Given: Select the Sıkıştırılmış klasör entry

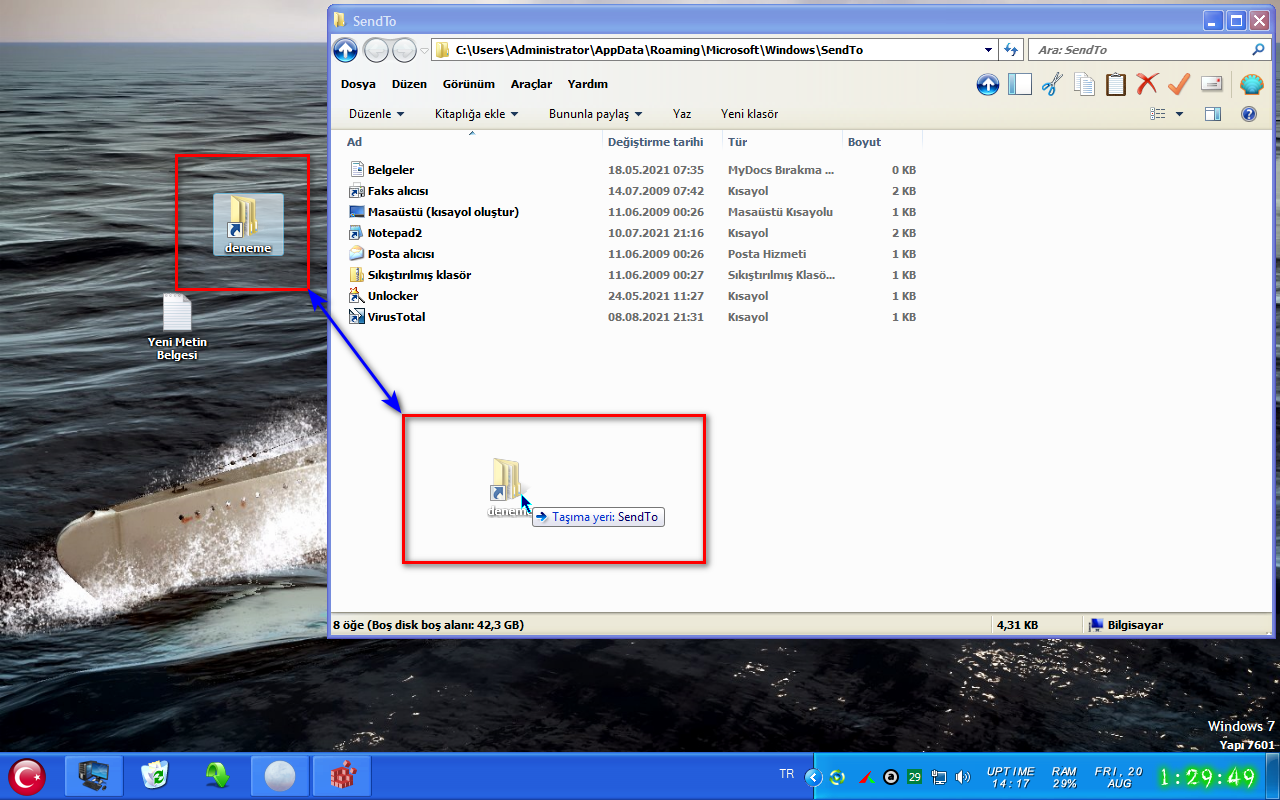Looking at the screenshot, I should click(419, 275).
